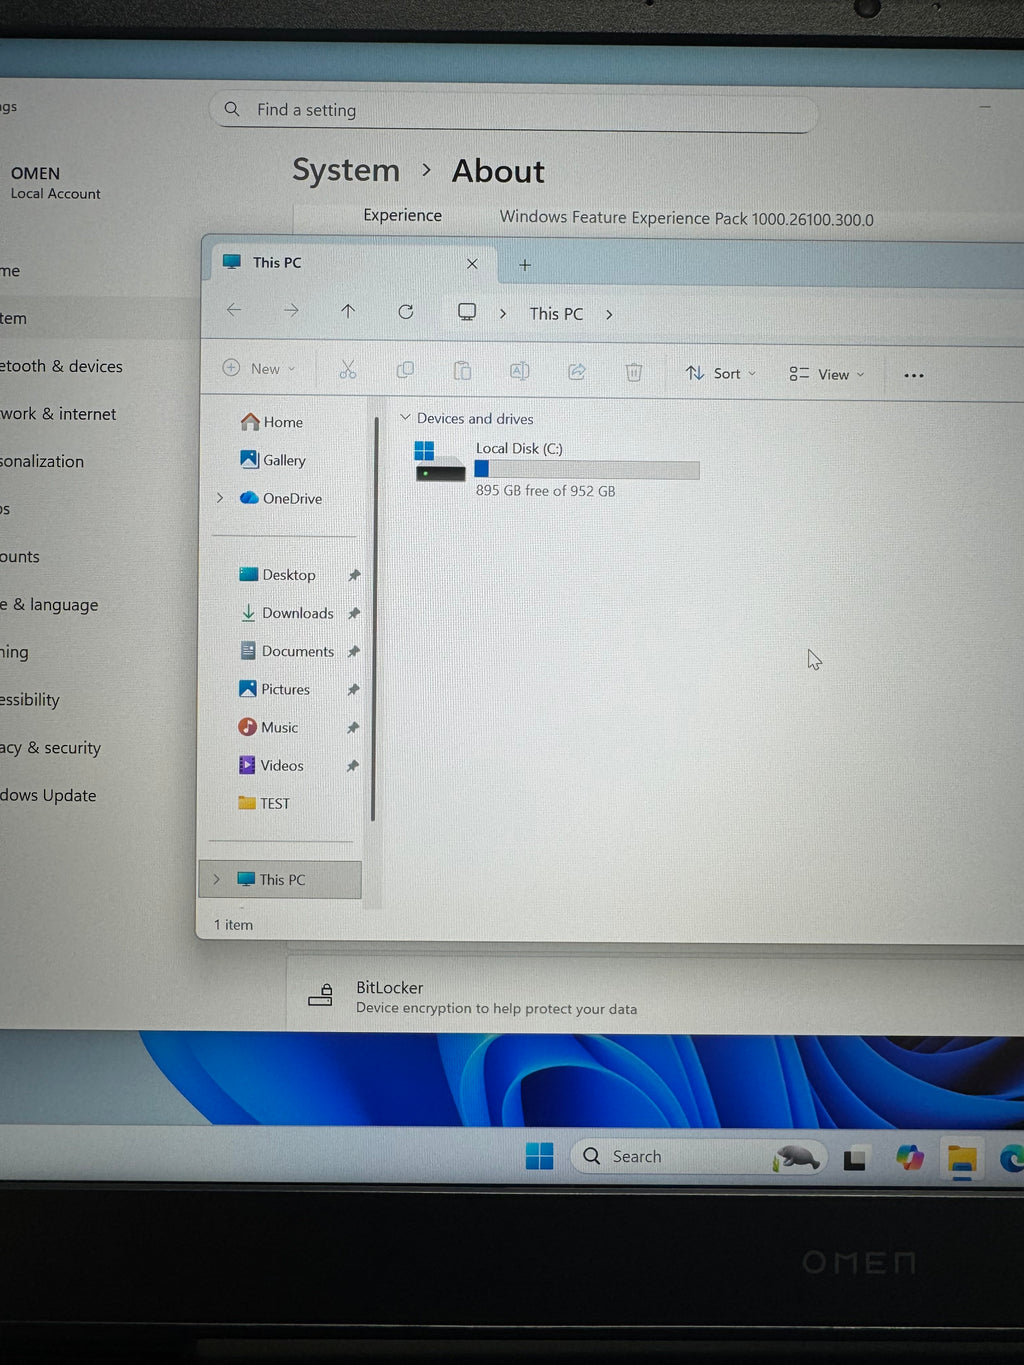The image size is (1024, 1365).
Task: Click the Rename icon in toolbar
Action: coord(520,371)
